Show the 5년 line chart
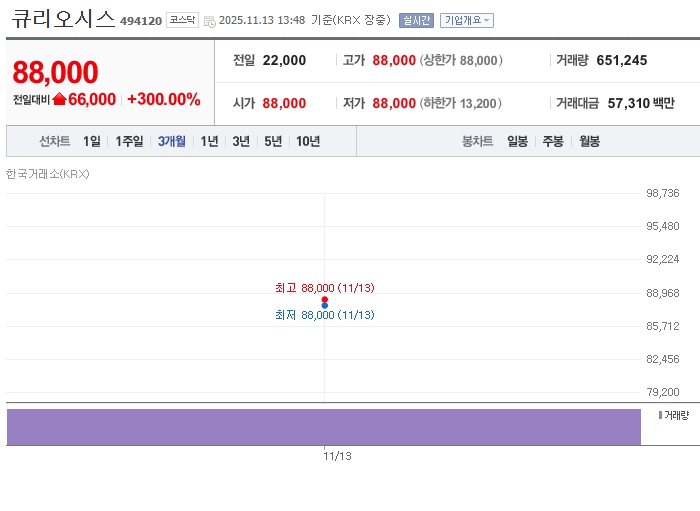Screen dimensions: 700x511 [x=273, y=141]
